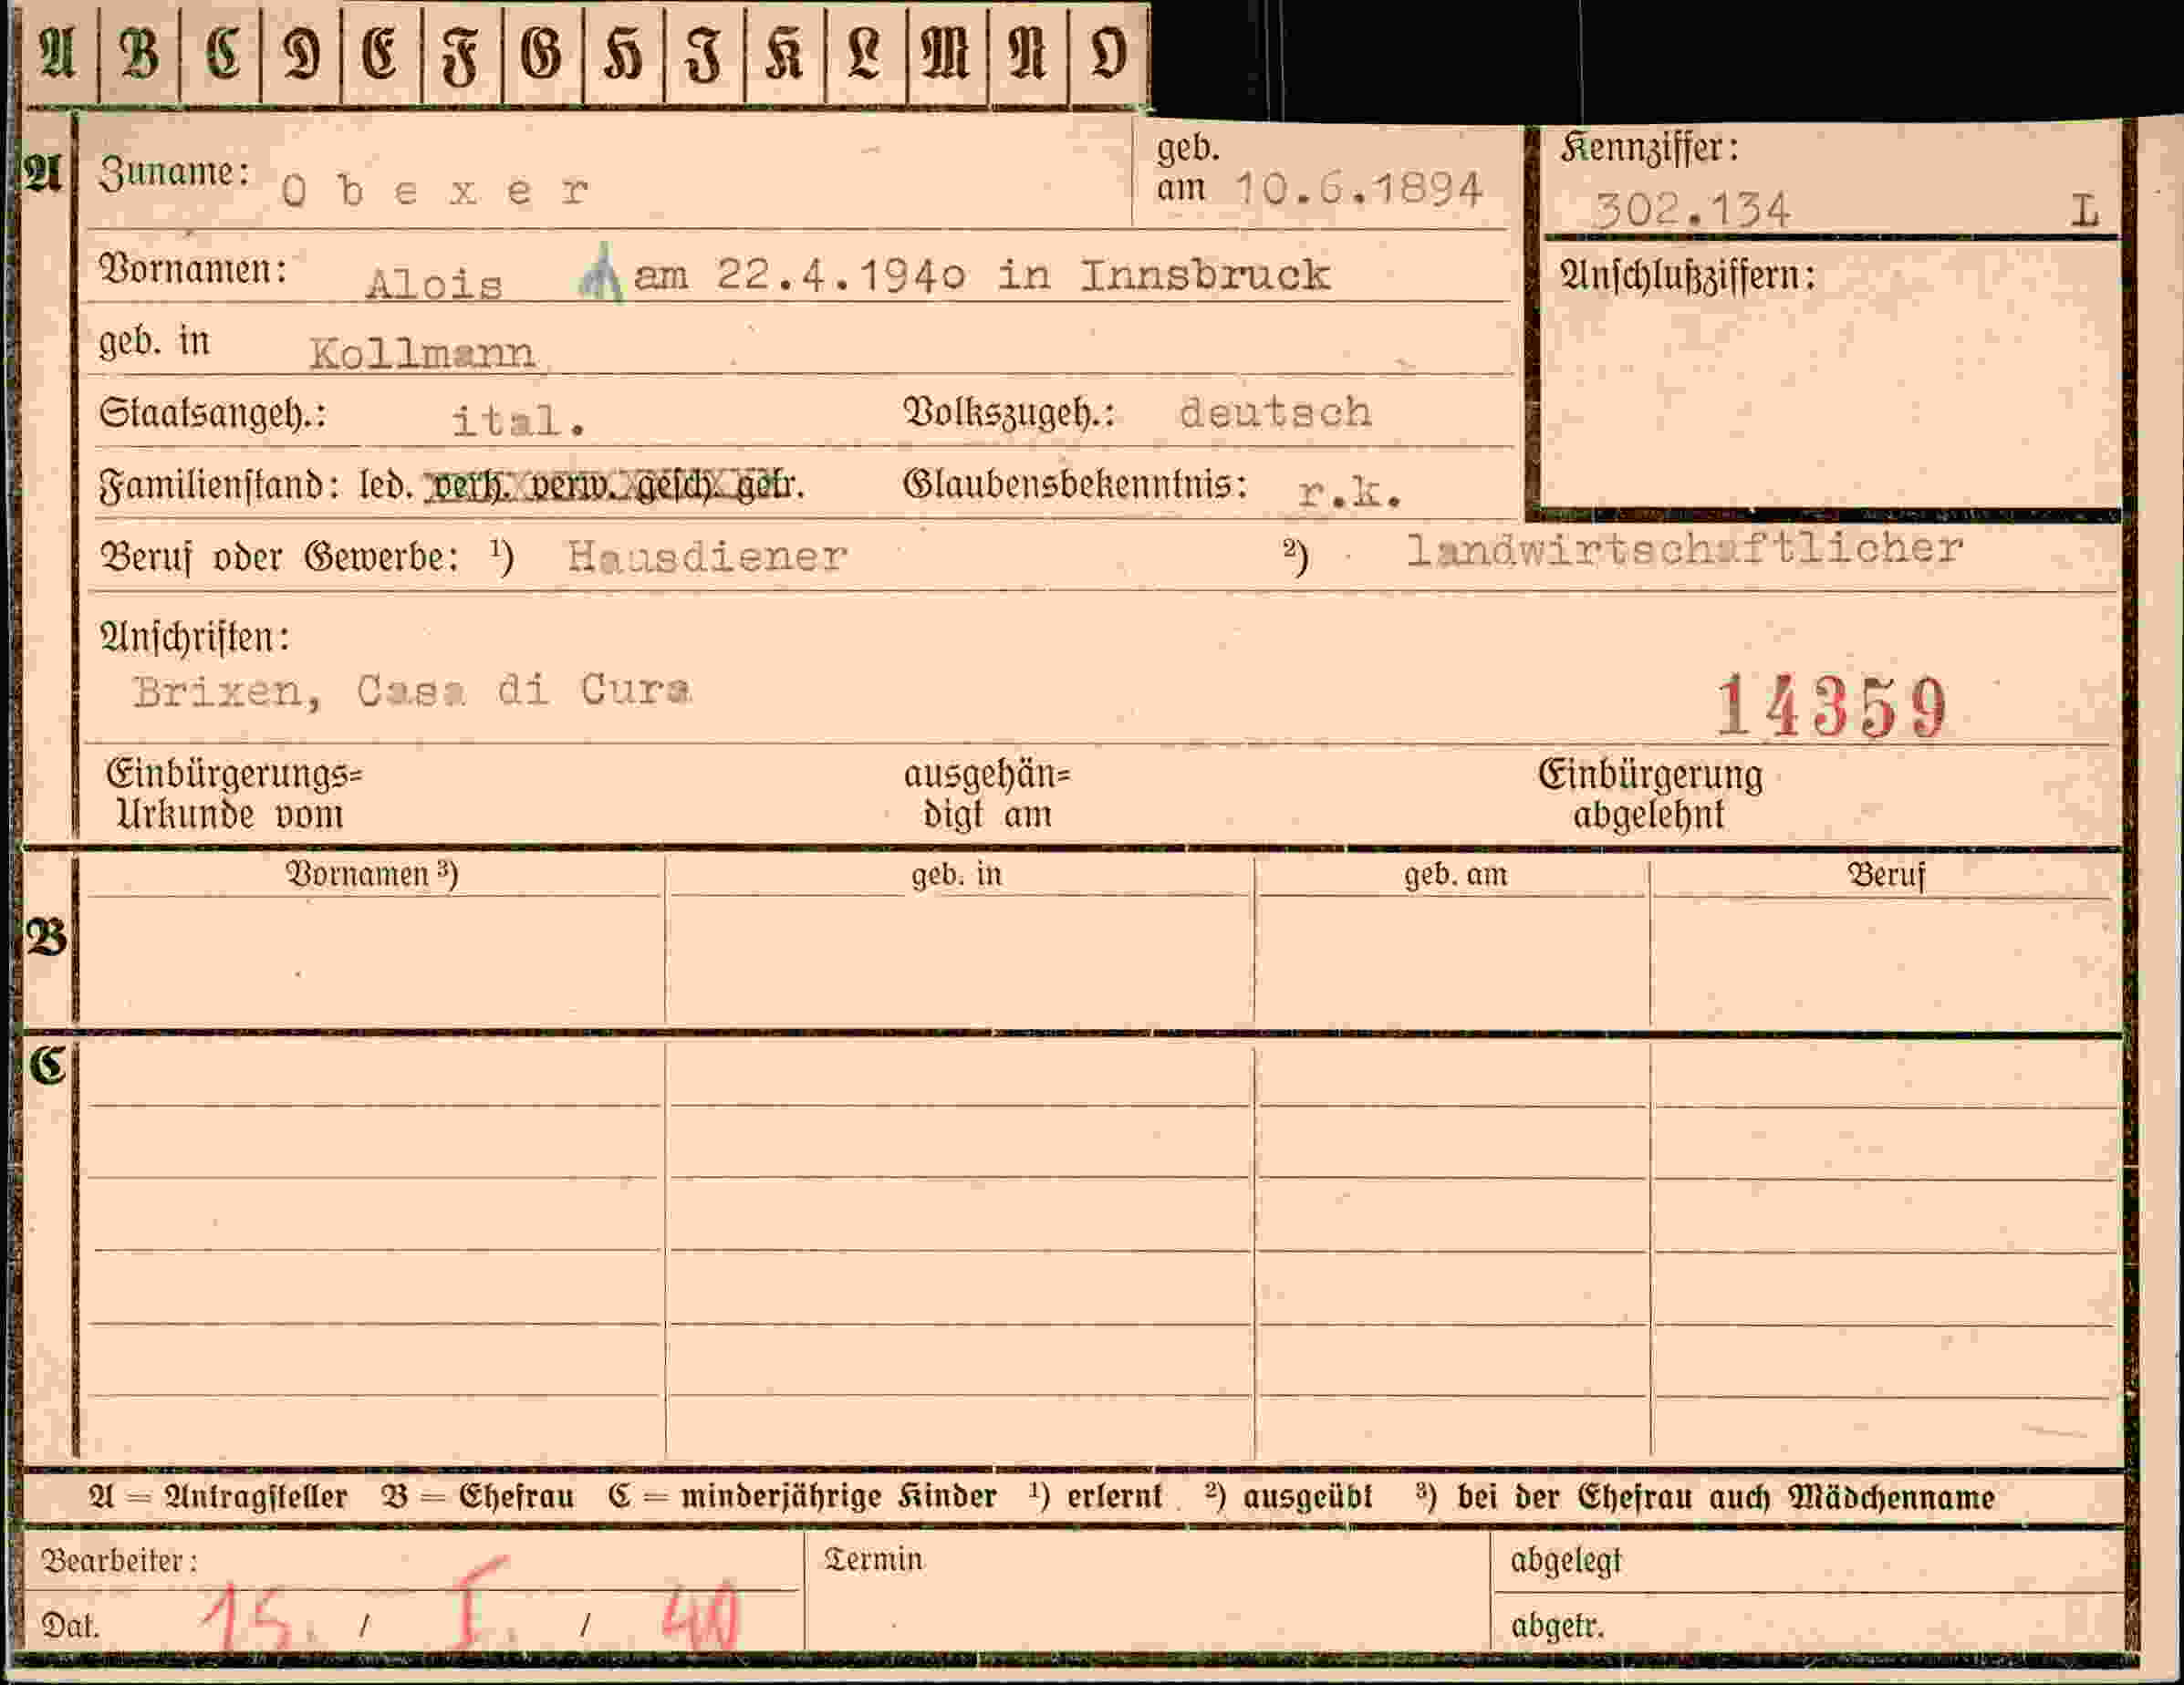This screenshot has height=1685, width=2184.
Task: Click the red stamped number '14359'
Action: tap(1831, 706)
